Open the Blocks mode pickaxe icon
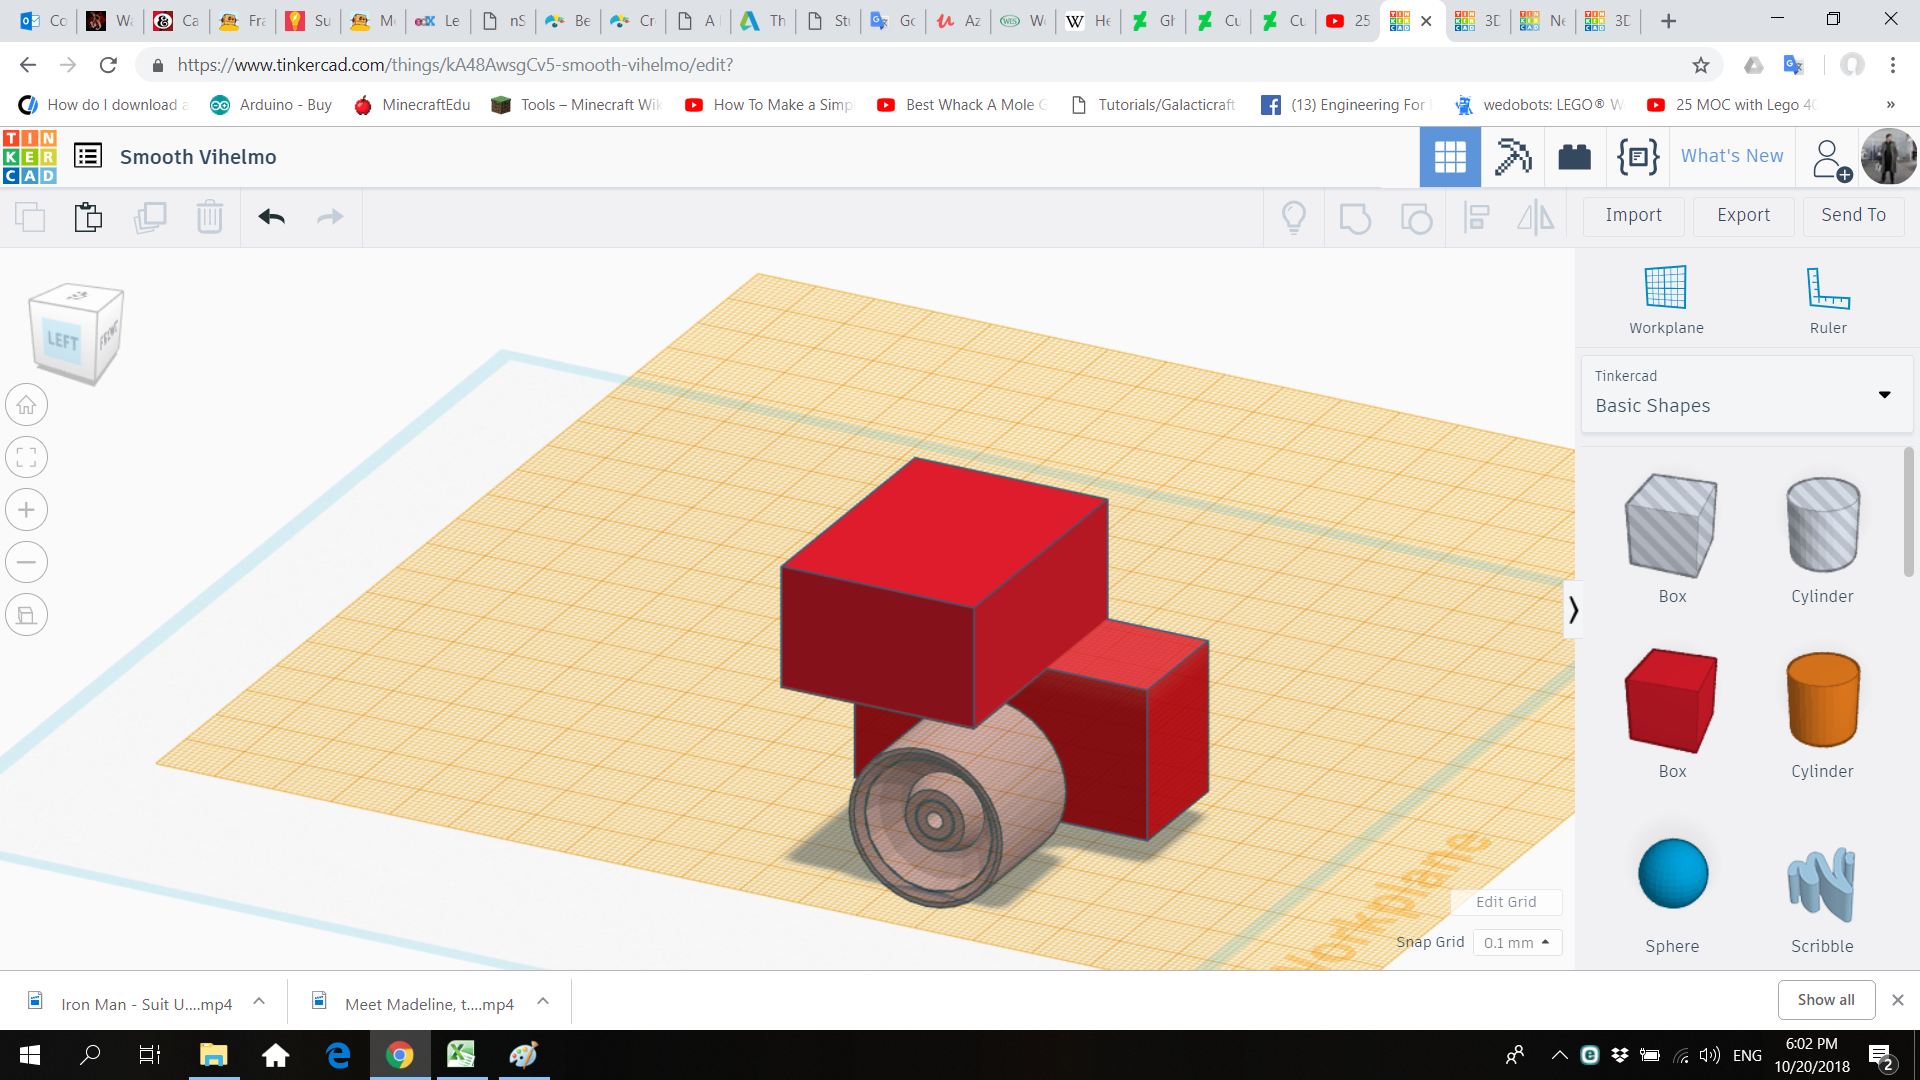 click(x=1512, y=157)
